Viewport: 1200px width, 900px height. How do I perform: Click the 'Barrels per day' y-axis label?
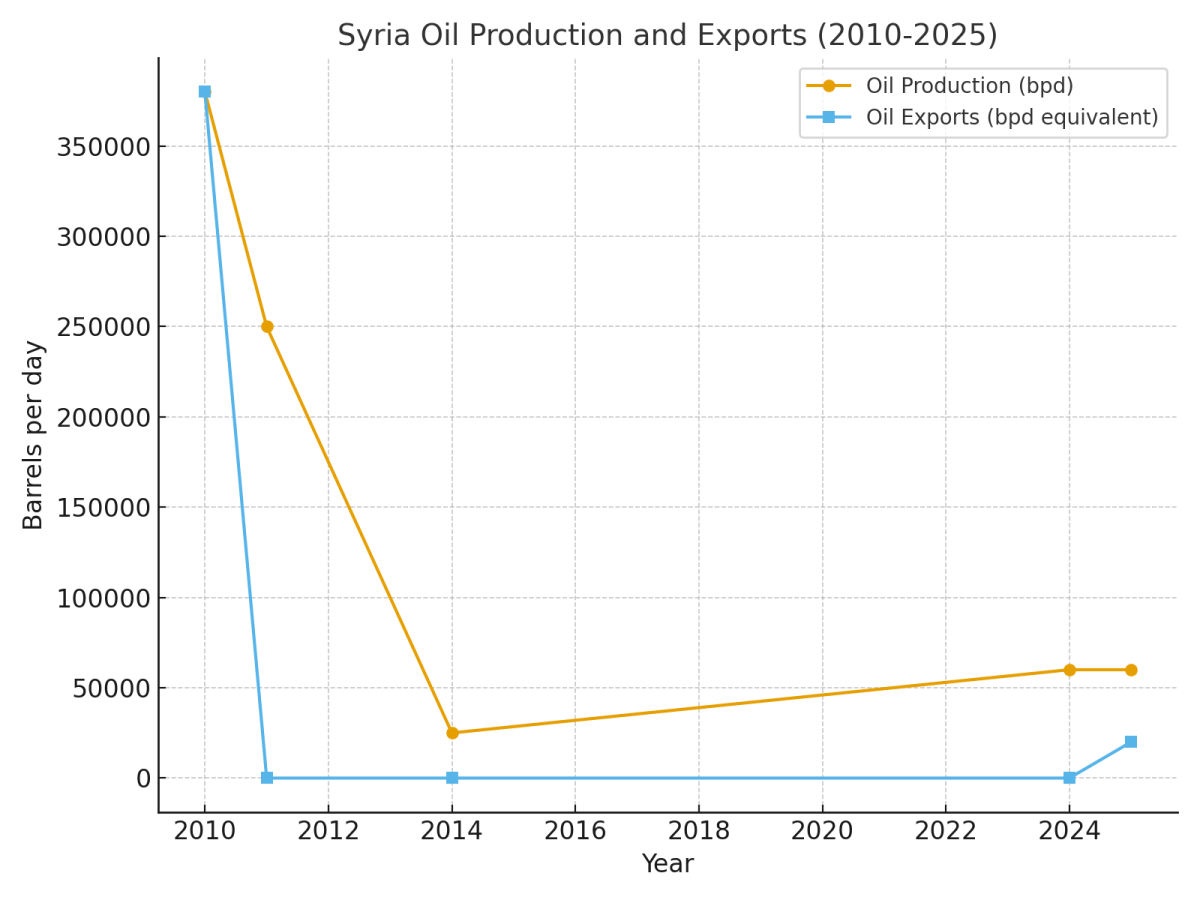(x=34, y=435)
